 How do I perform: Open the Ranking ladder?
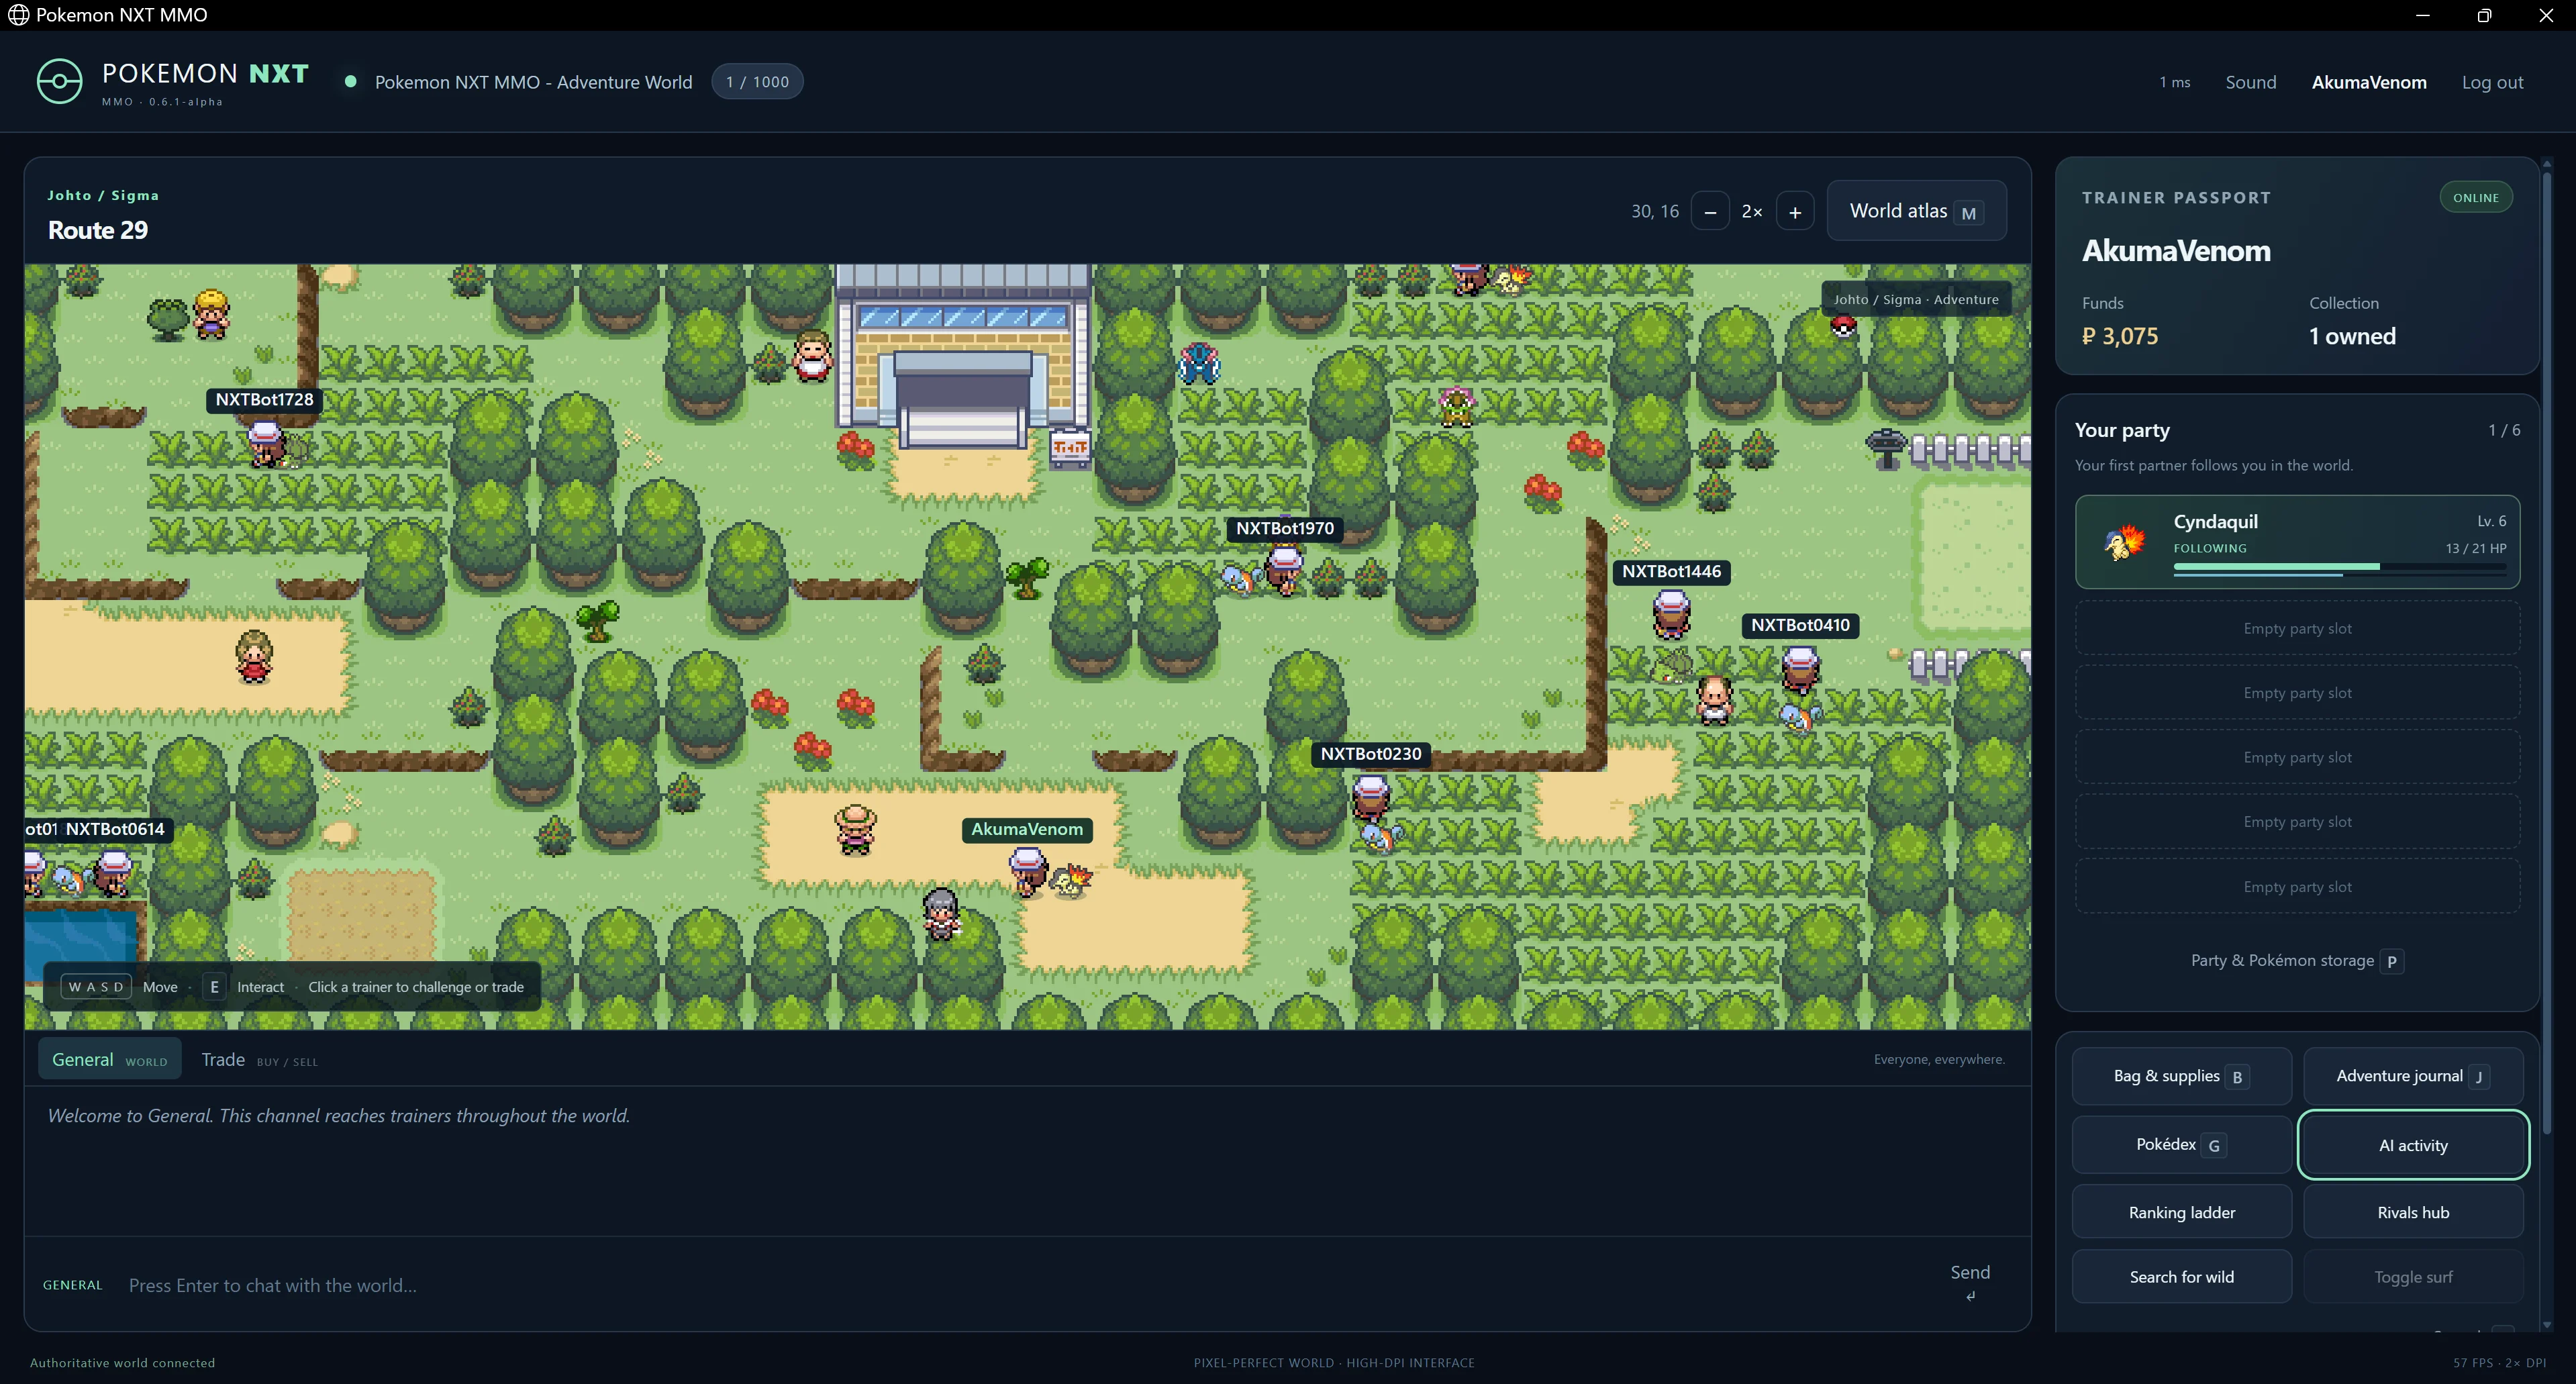2181,1212
